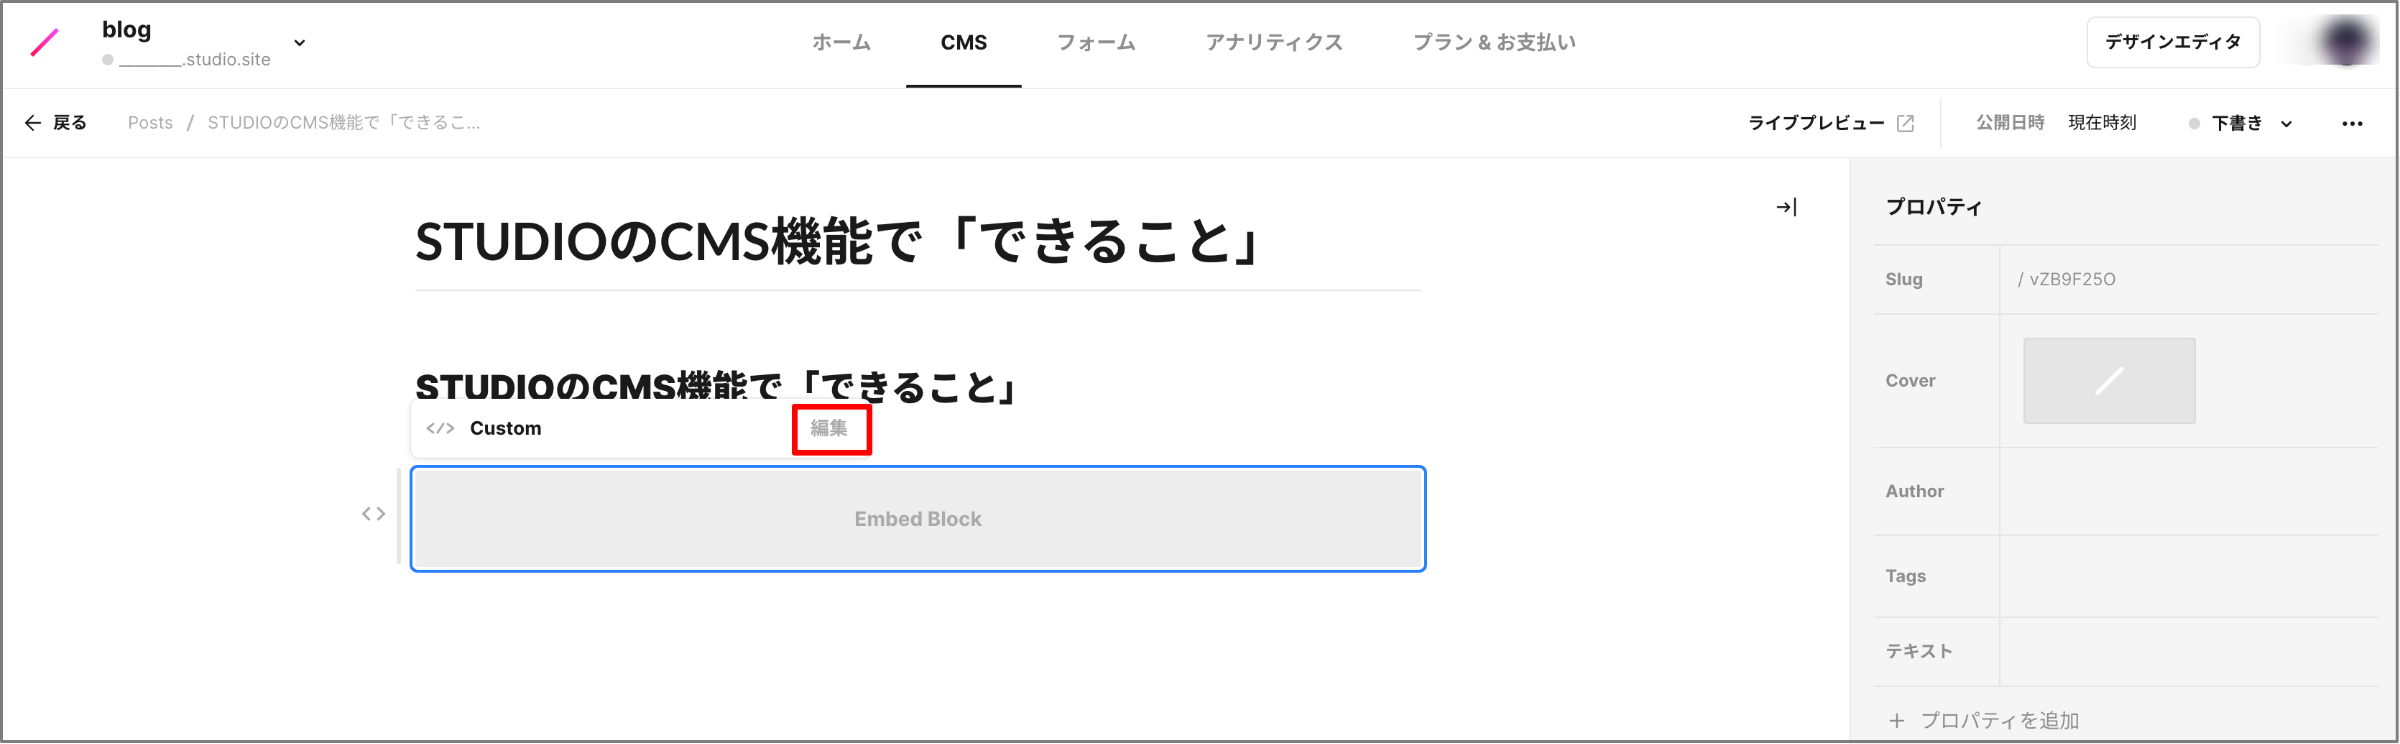Click the blurred user avatar

click(2346, 42)
